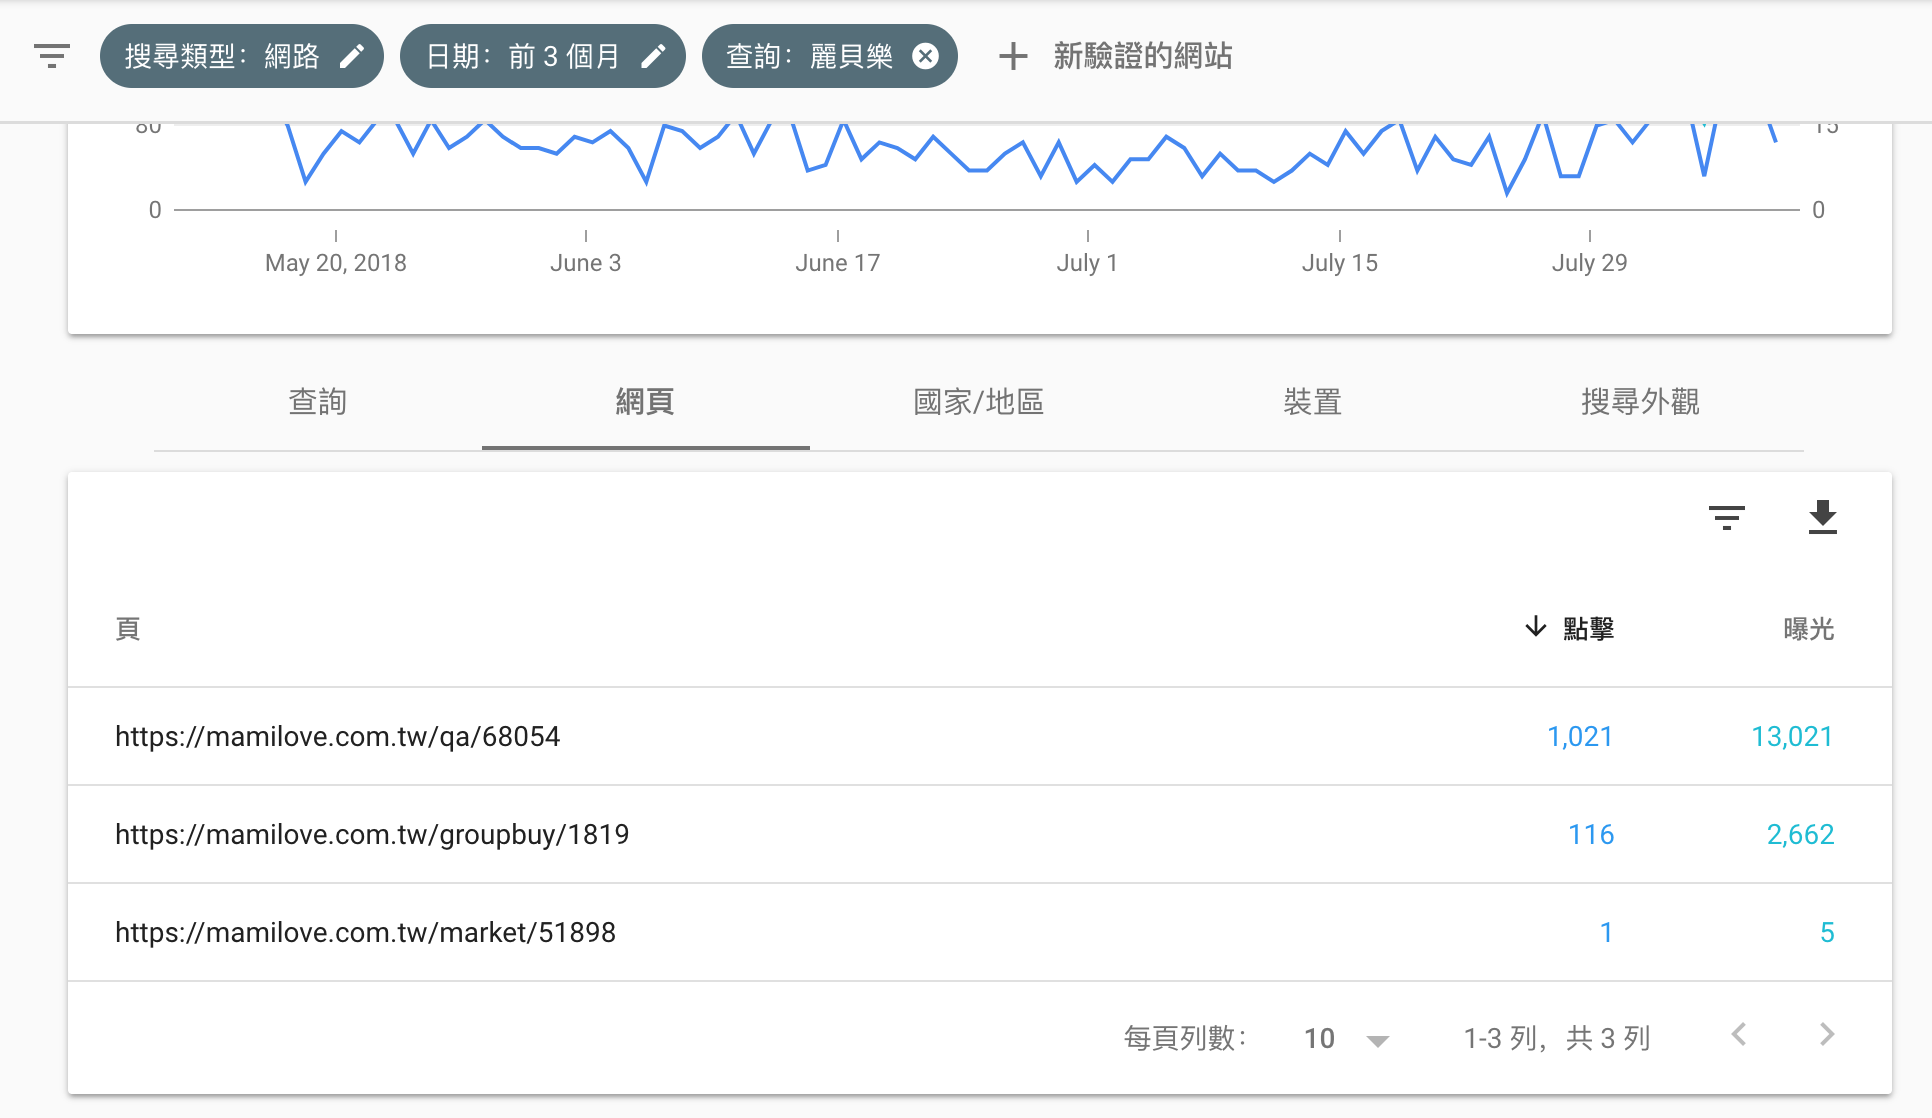
Task: Edit the 日期 前 3 個月 pencil icon
Action: click(x=653, y=56)
